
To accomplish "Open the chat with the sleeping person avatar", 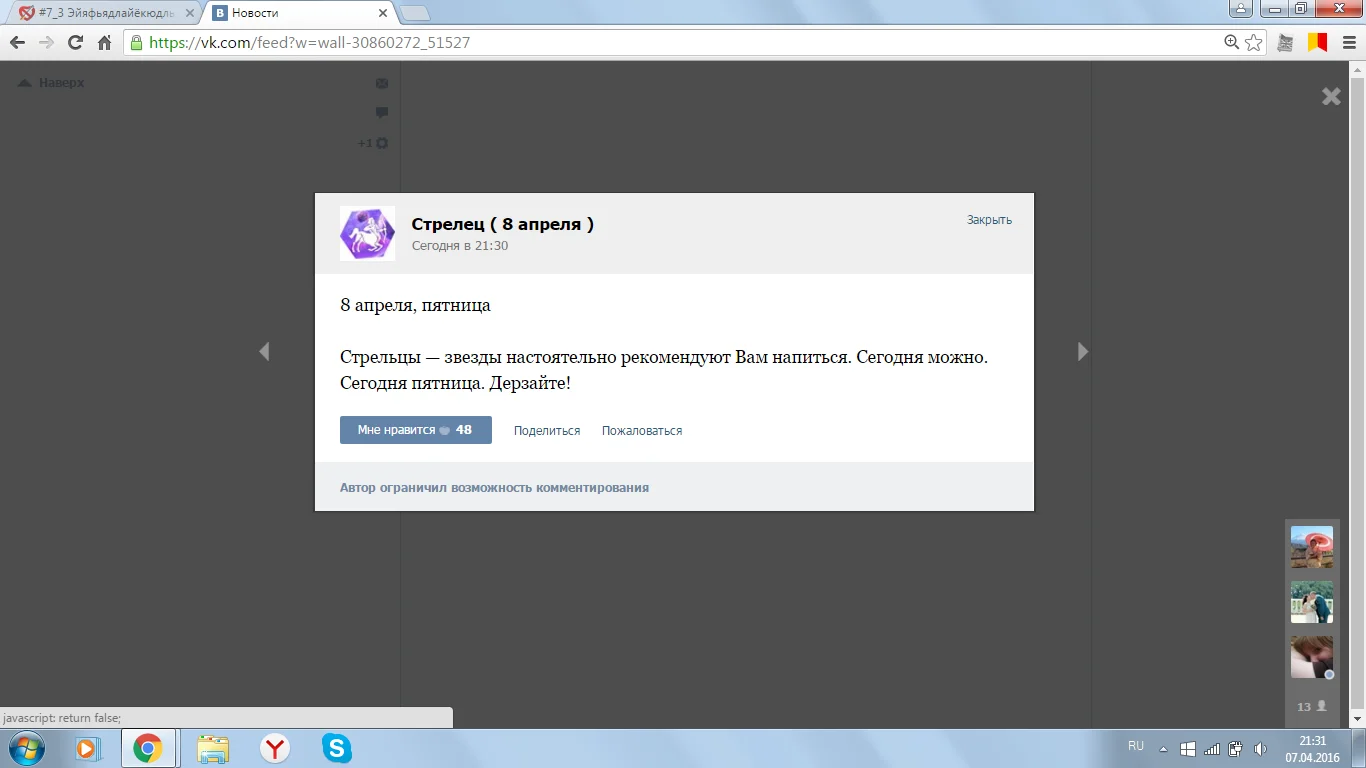I will (x=1312, y=657).
